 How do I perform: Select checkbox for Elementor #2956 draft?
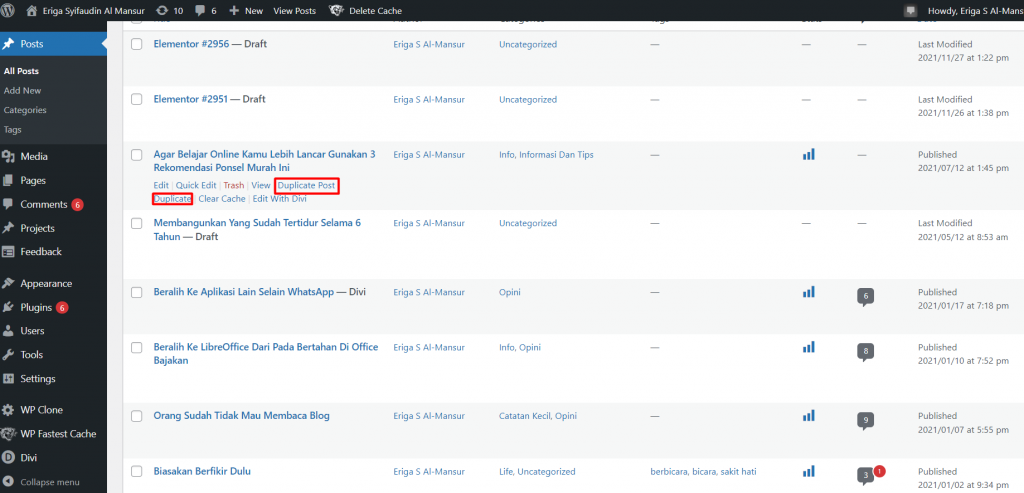(137, 45)
